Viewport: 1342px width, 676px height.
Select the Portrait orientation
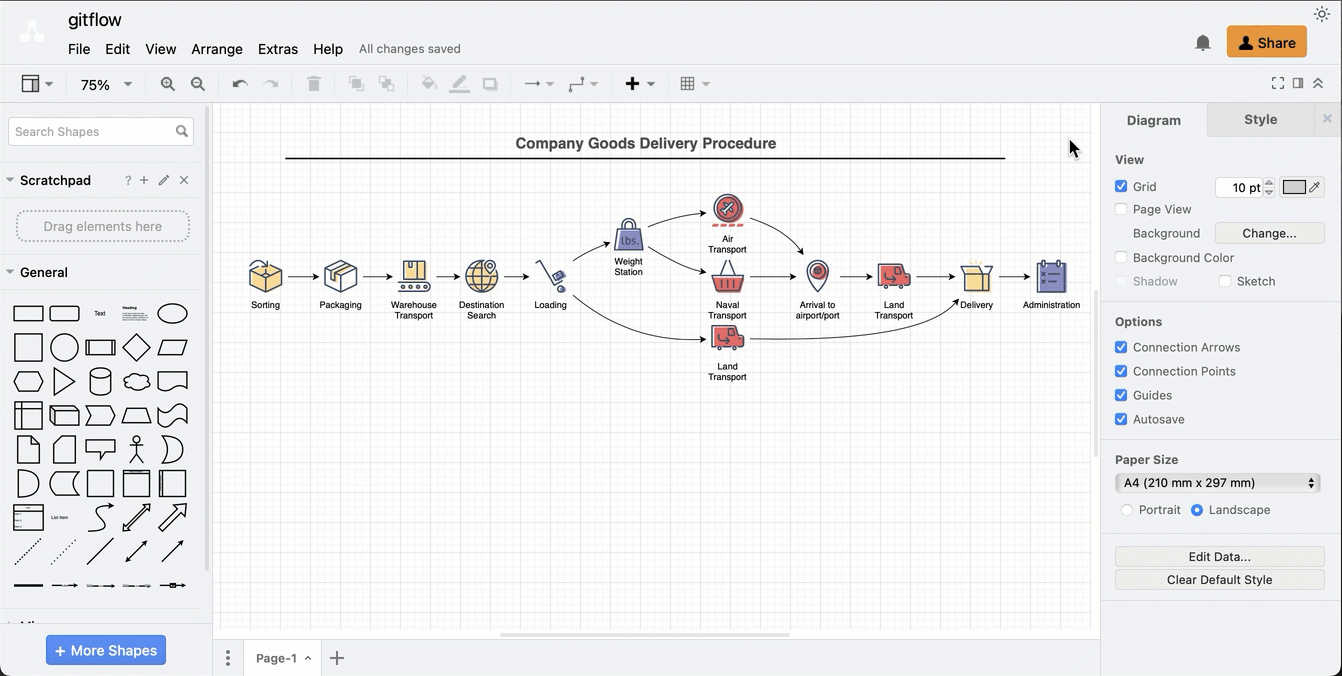point(1127,510)
